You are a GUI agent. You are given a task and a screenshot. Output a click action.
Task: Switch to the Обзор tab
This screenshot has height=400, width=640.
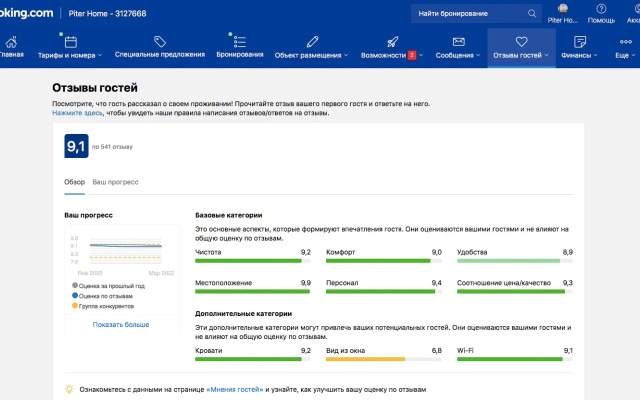74,182
